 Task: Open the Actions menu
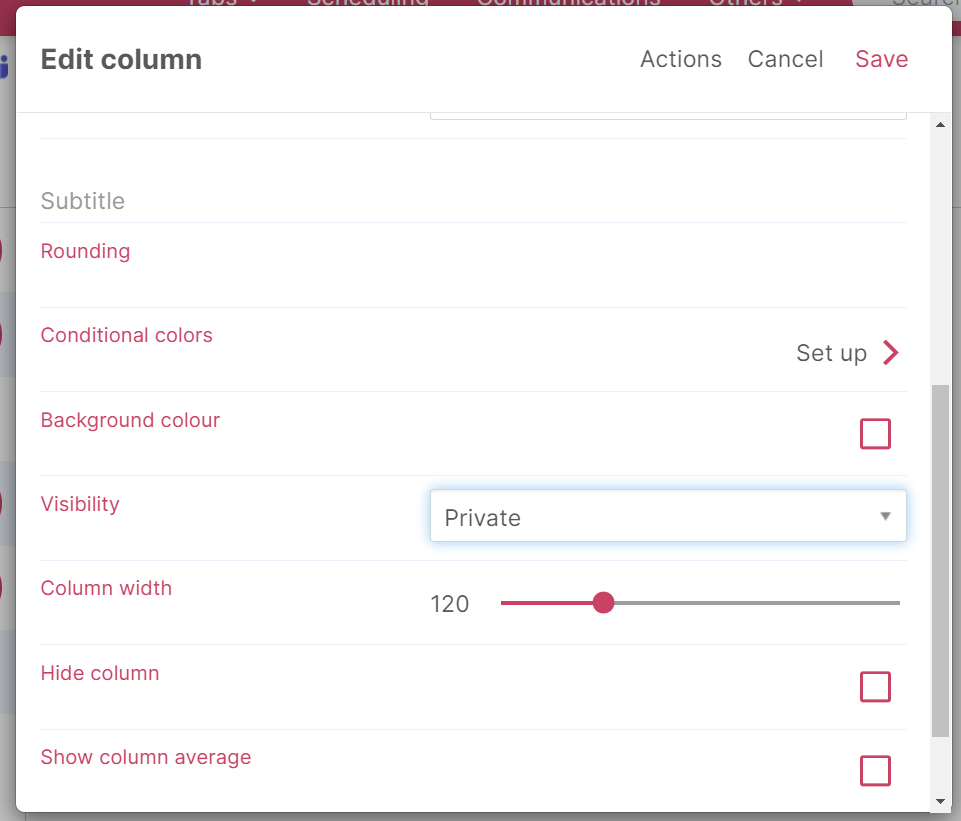click(681, 59)
